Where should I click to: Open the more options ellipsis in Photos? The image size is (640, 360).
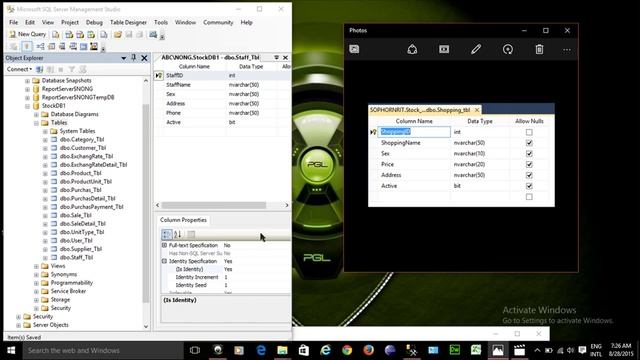(x=567, y=49)
